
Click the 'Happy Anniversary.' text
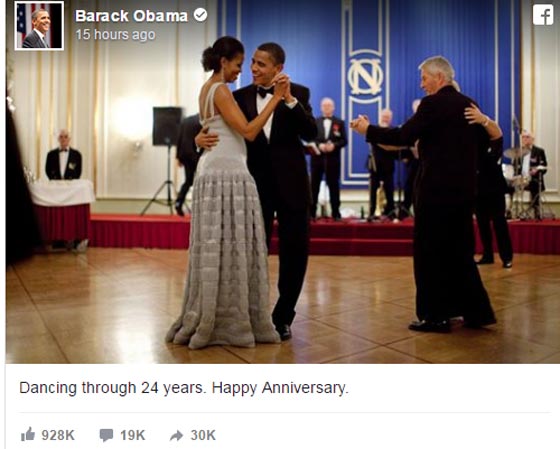(280, 388)
